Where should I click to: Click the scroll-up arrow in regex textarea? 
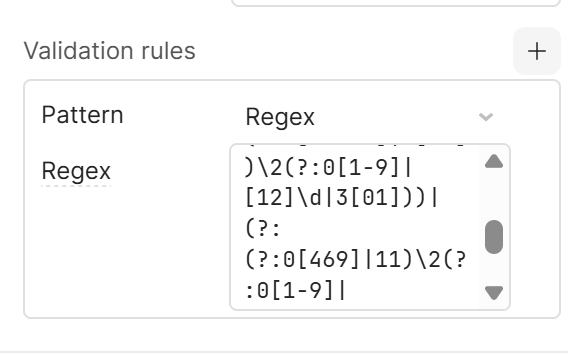click(494, 161)
